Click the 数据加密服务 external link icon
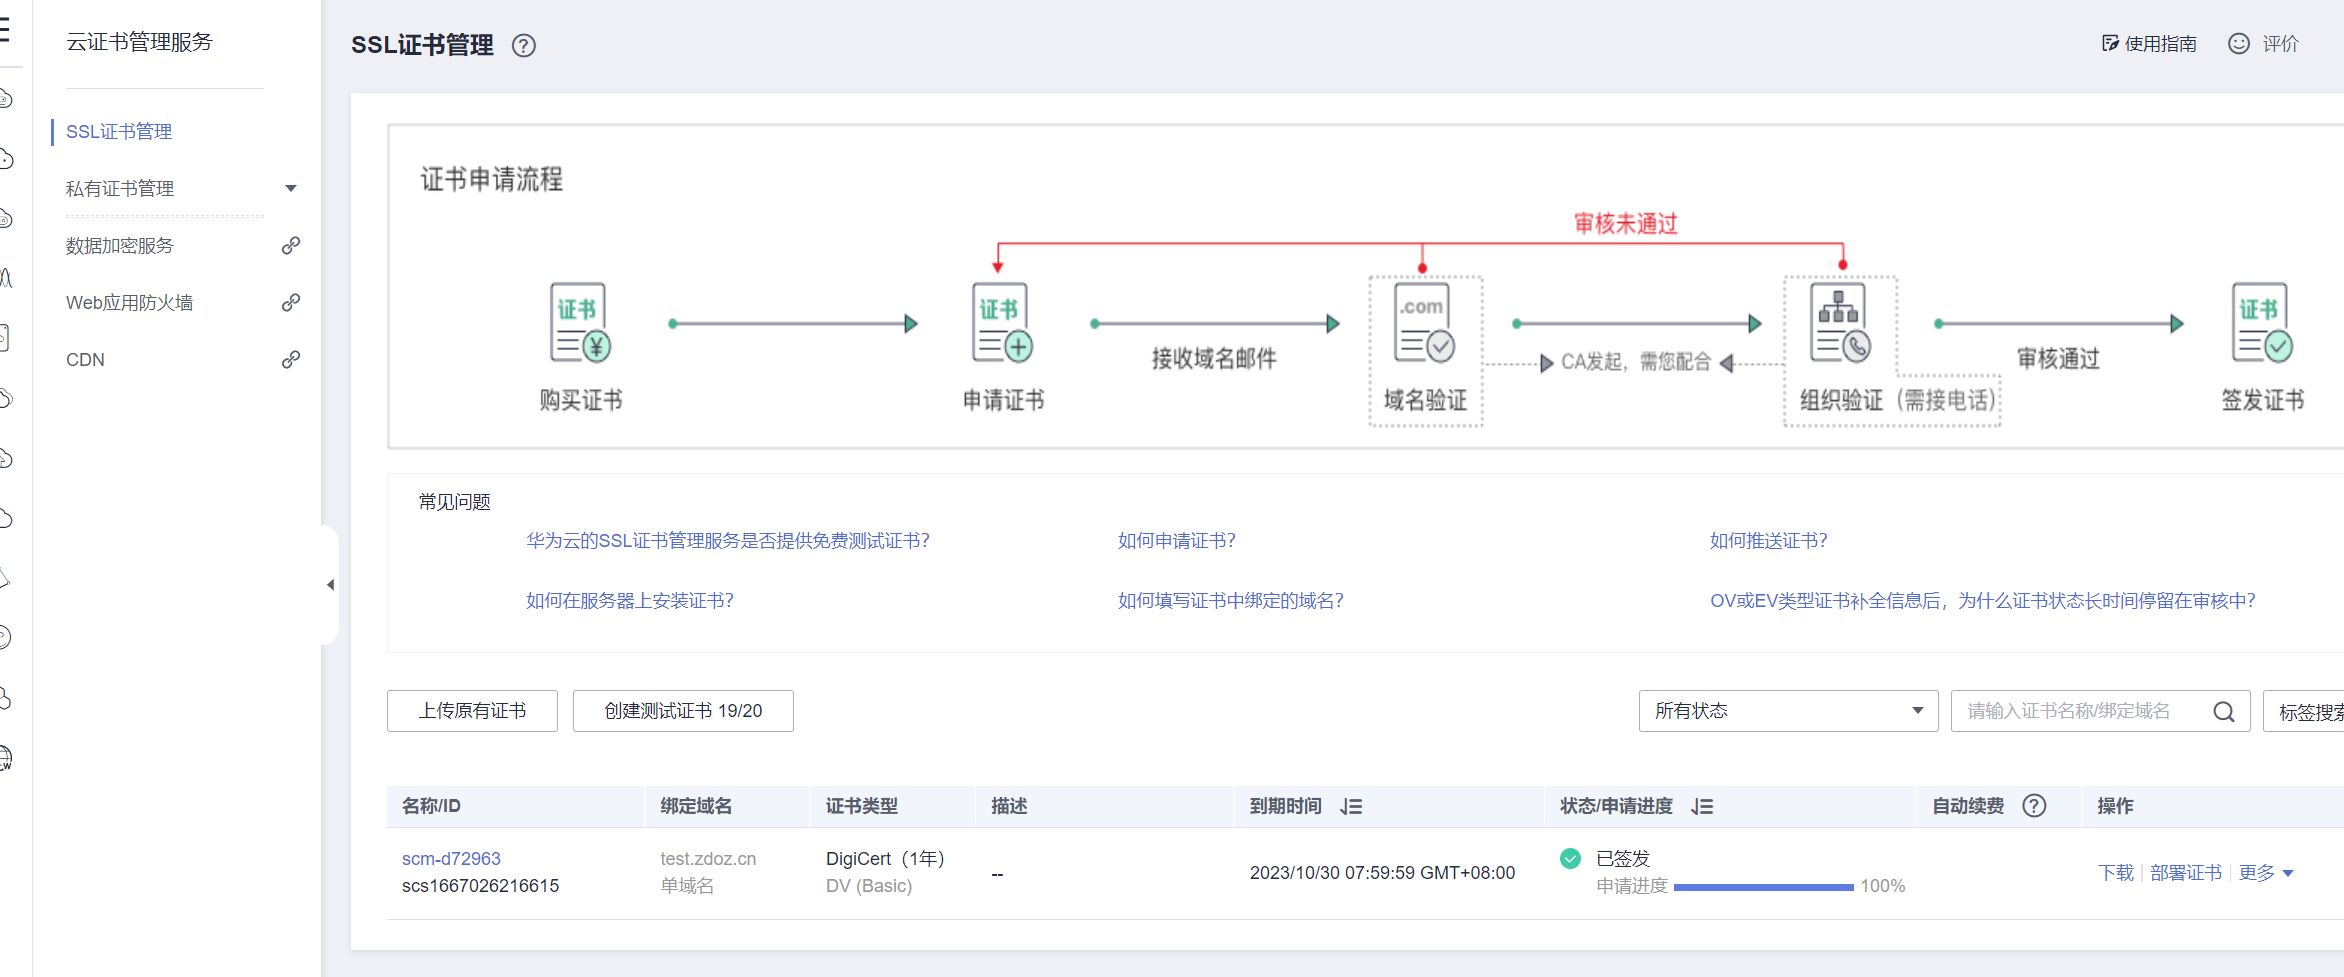 (x=291, y=245)
